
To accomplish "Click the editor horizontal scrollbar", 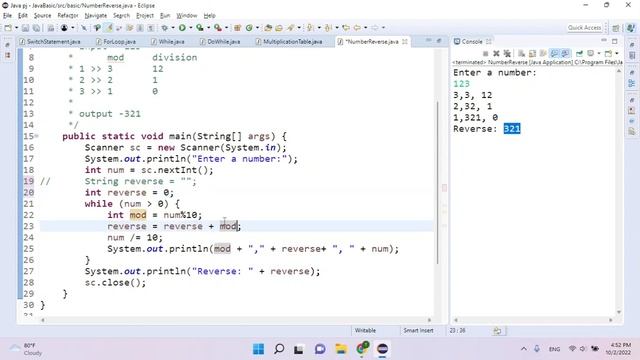I will click(235, 320).
